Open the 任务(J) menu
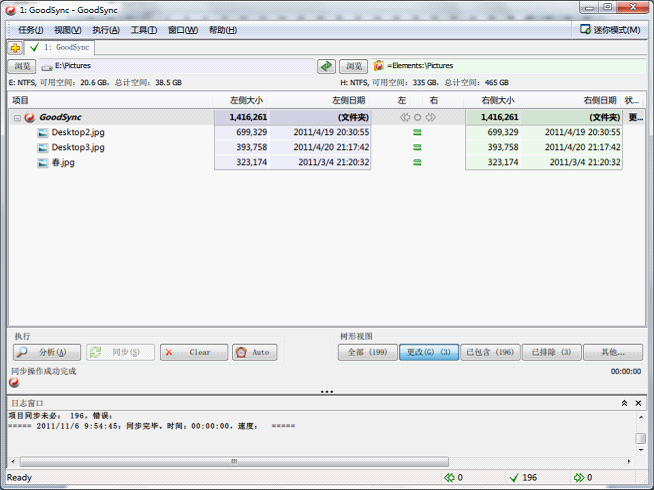Viewport: 654px width, 490px height. [30, 30]
